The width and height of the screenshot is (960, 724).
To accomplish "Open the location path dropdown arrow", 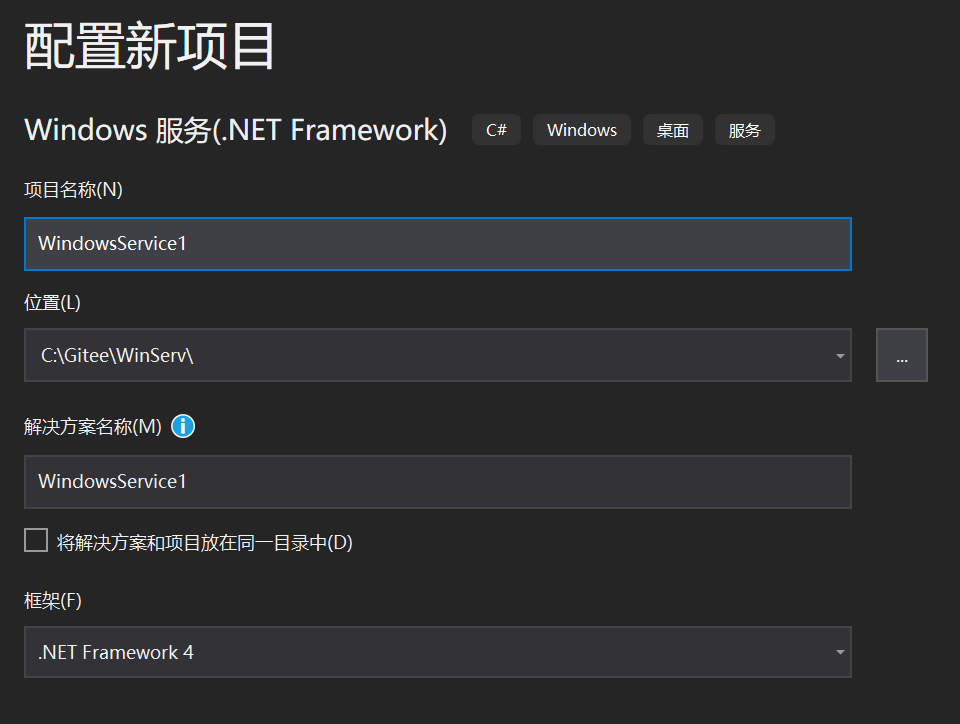I will 840,356.
